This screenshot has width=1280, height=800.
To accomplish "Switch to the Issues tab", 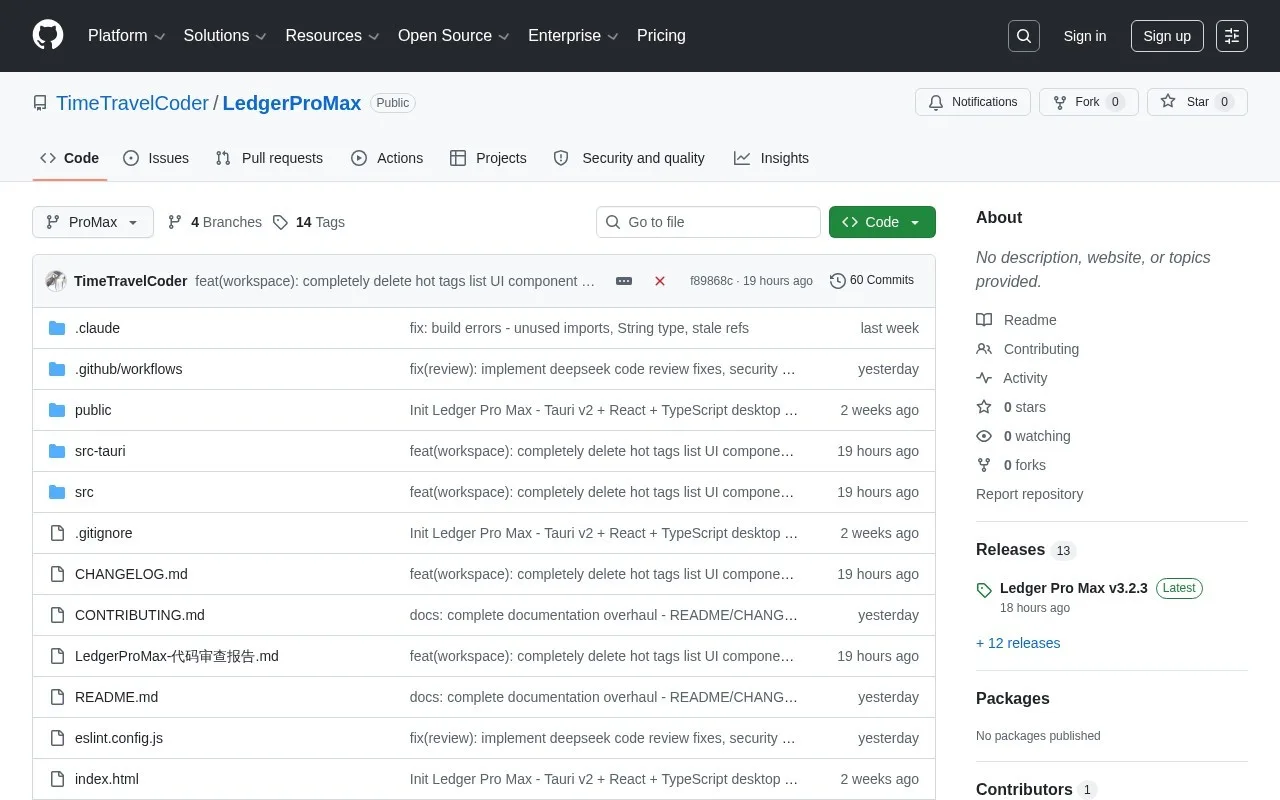I will click(x=156, y=158).
